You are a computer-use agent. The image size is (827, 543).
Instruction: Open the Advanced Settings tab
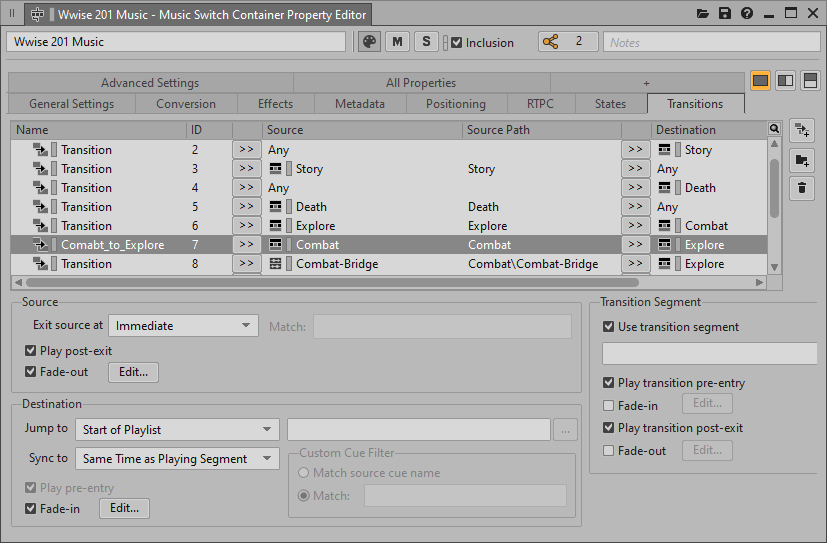pos(150,83)
